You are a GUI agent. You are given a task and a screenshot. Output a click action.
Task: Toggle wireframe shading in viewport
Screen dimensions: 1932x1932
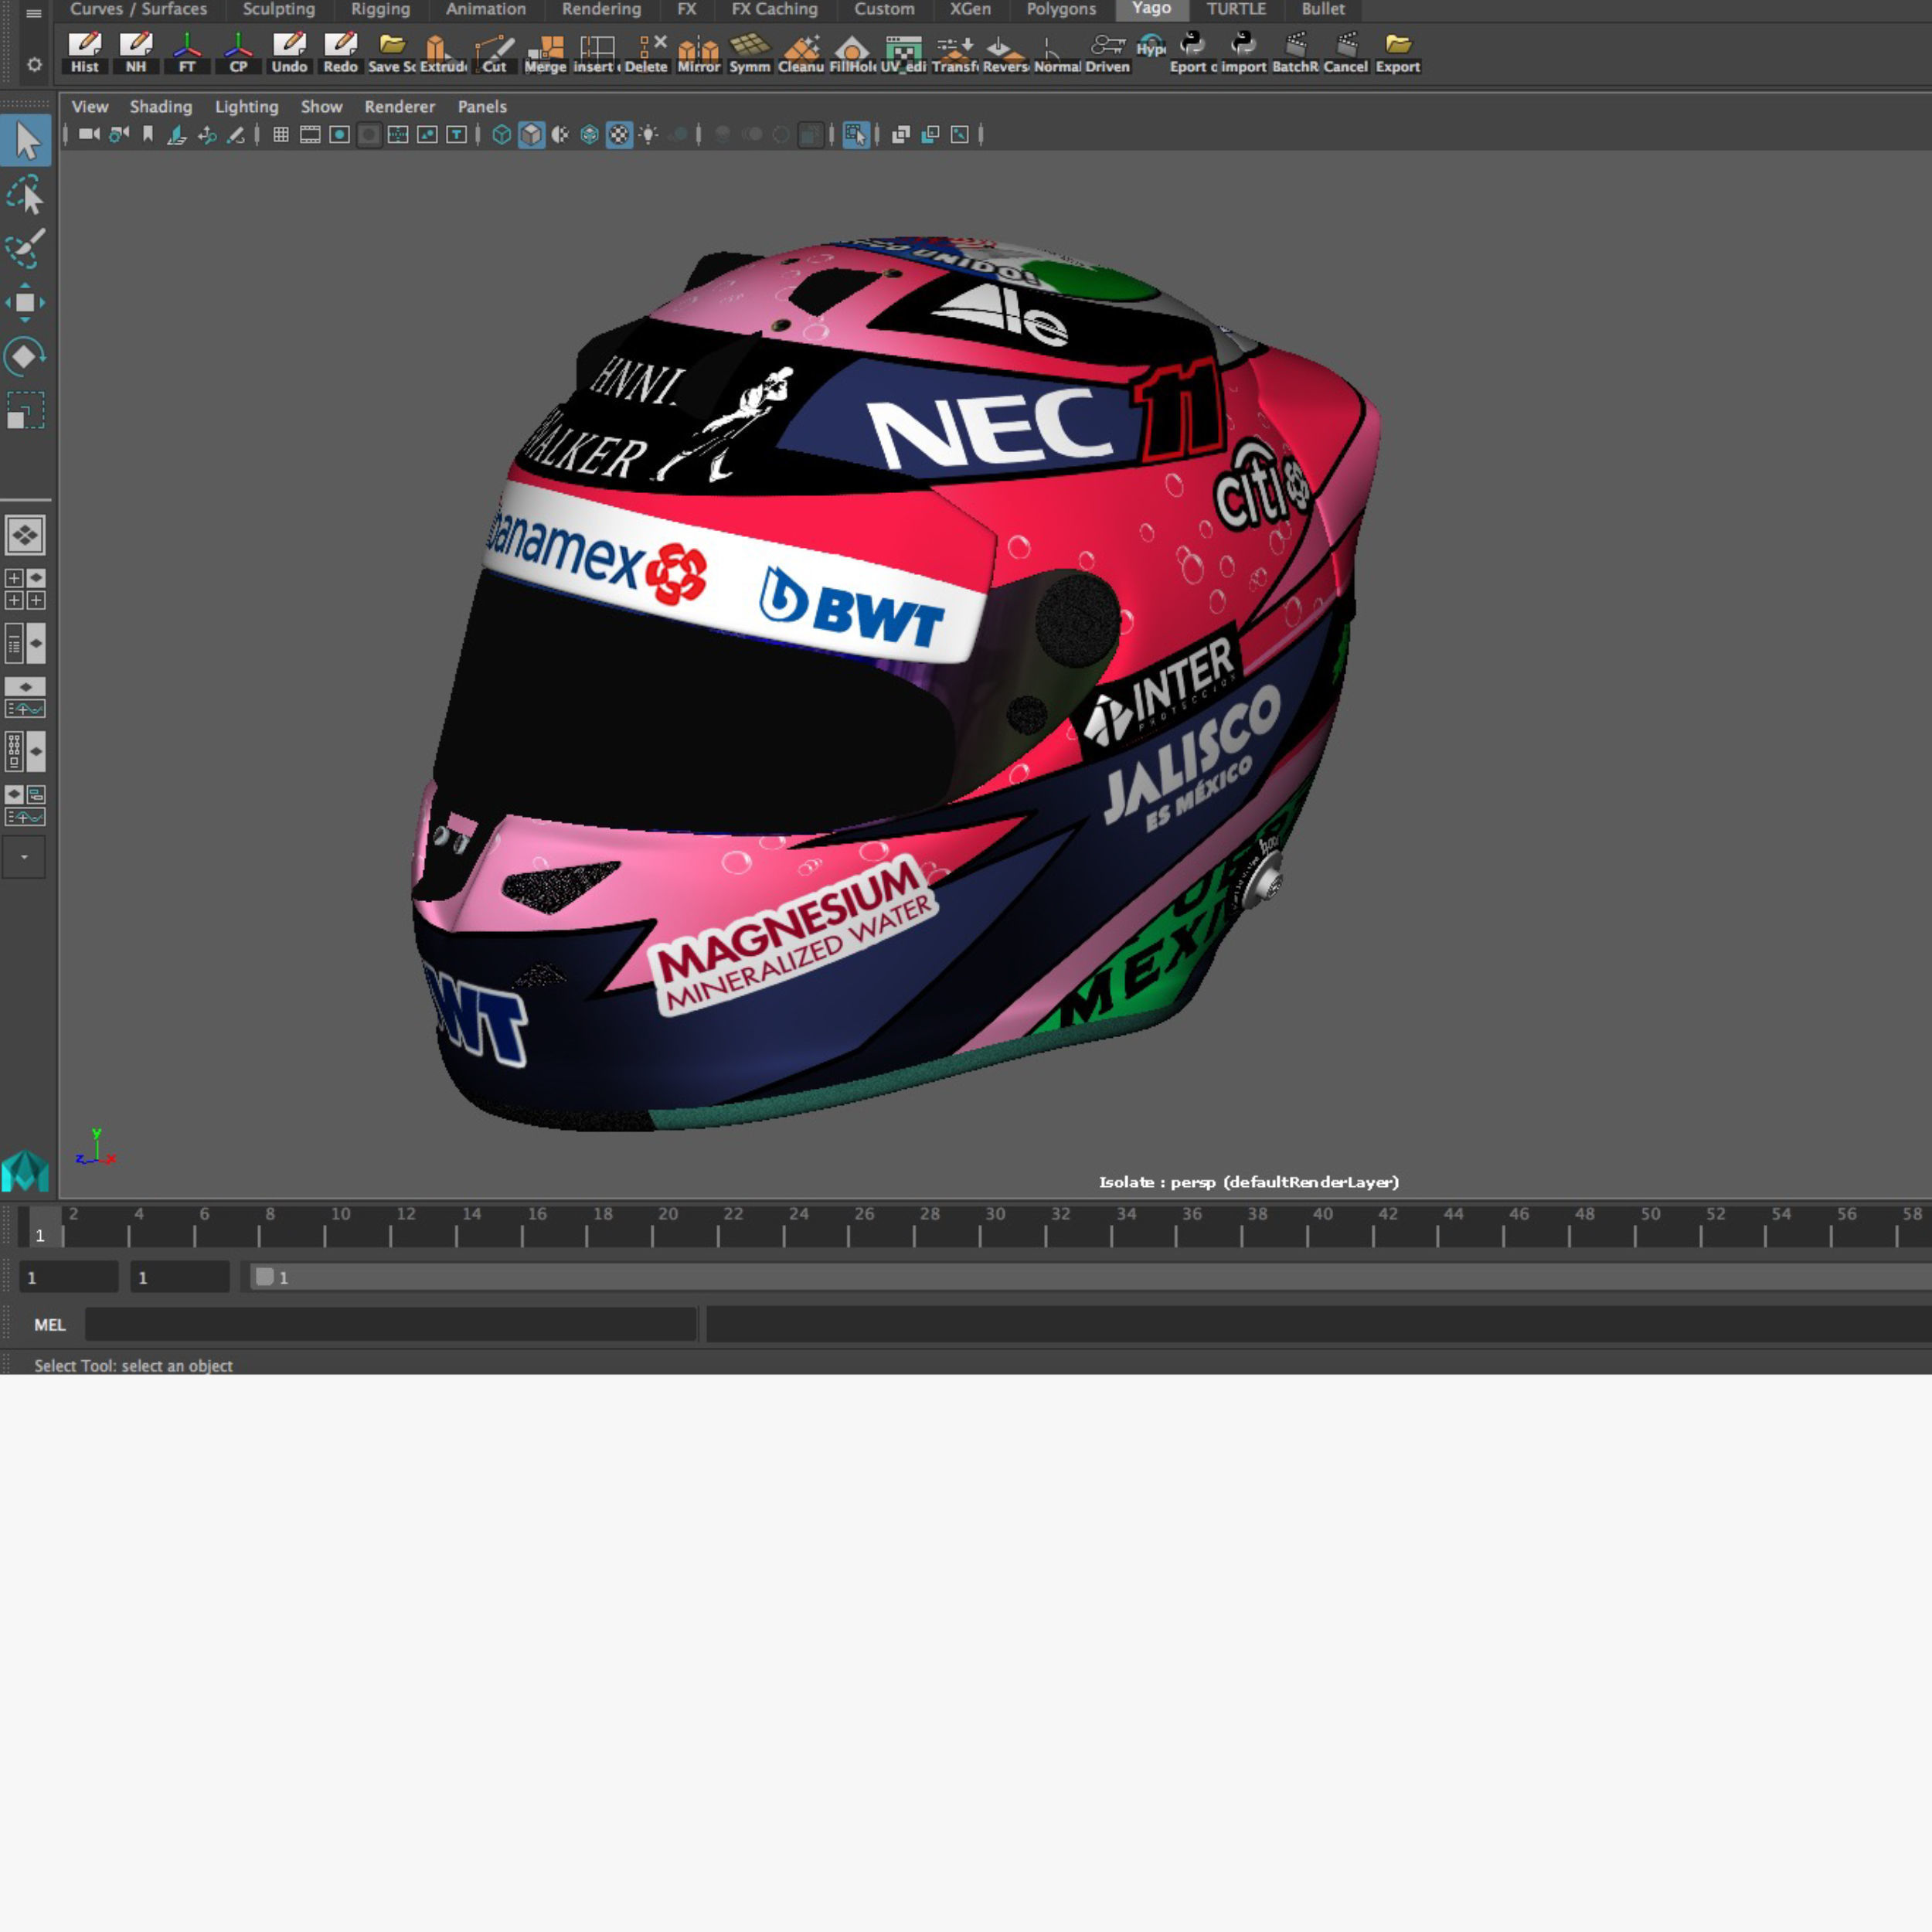click(502, 134)
